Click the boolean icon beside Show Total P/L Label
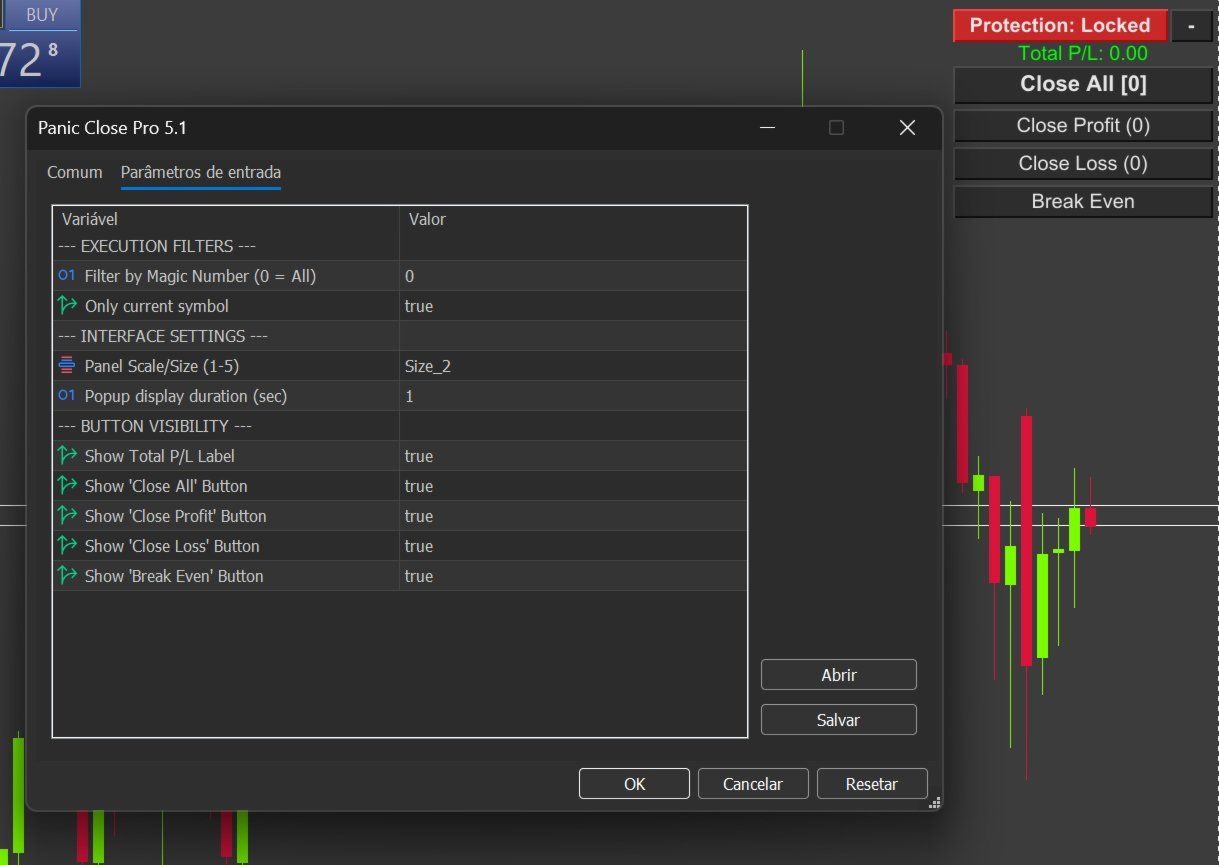 click(67, 455)
